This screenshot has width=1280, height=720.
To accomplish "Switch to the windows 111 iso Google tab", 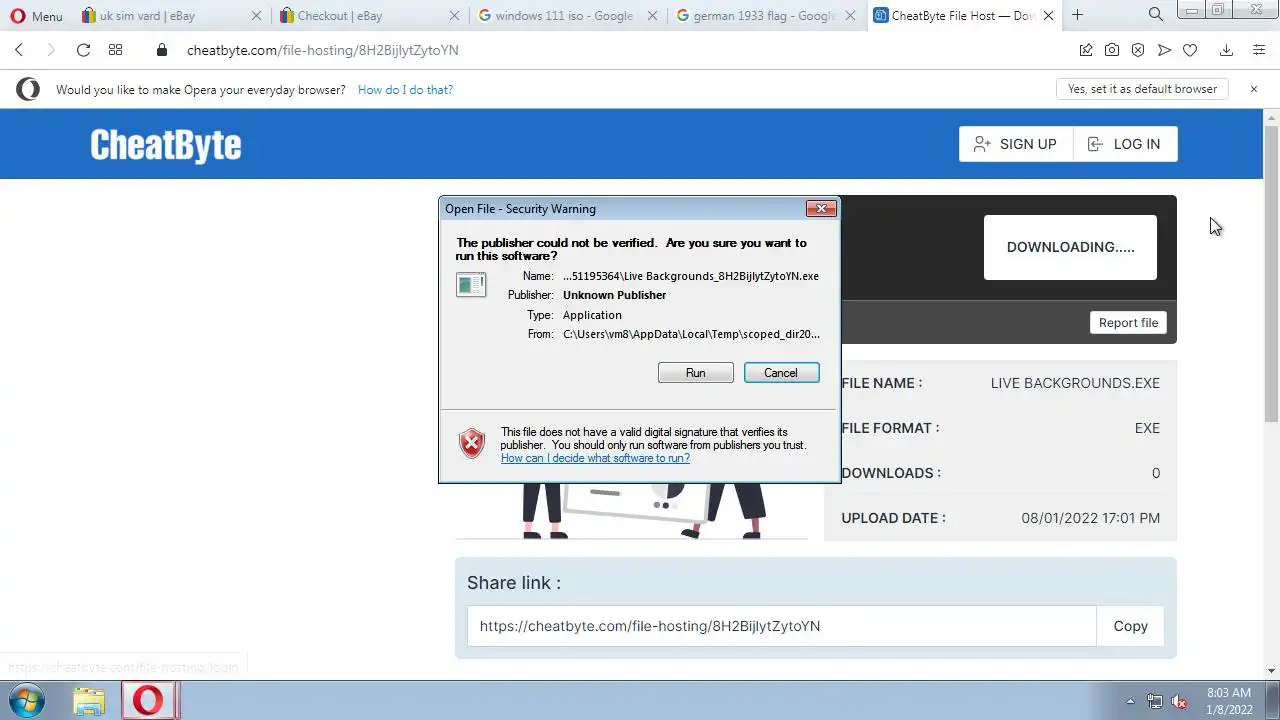I will coord(556,16).
